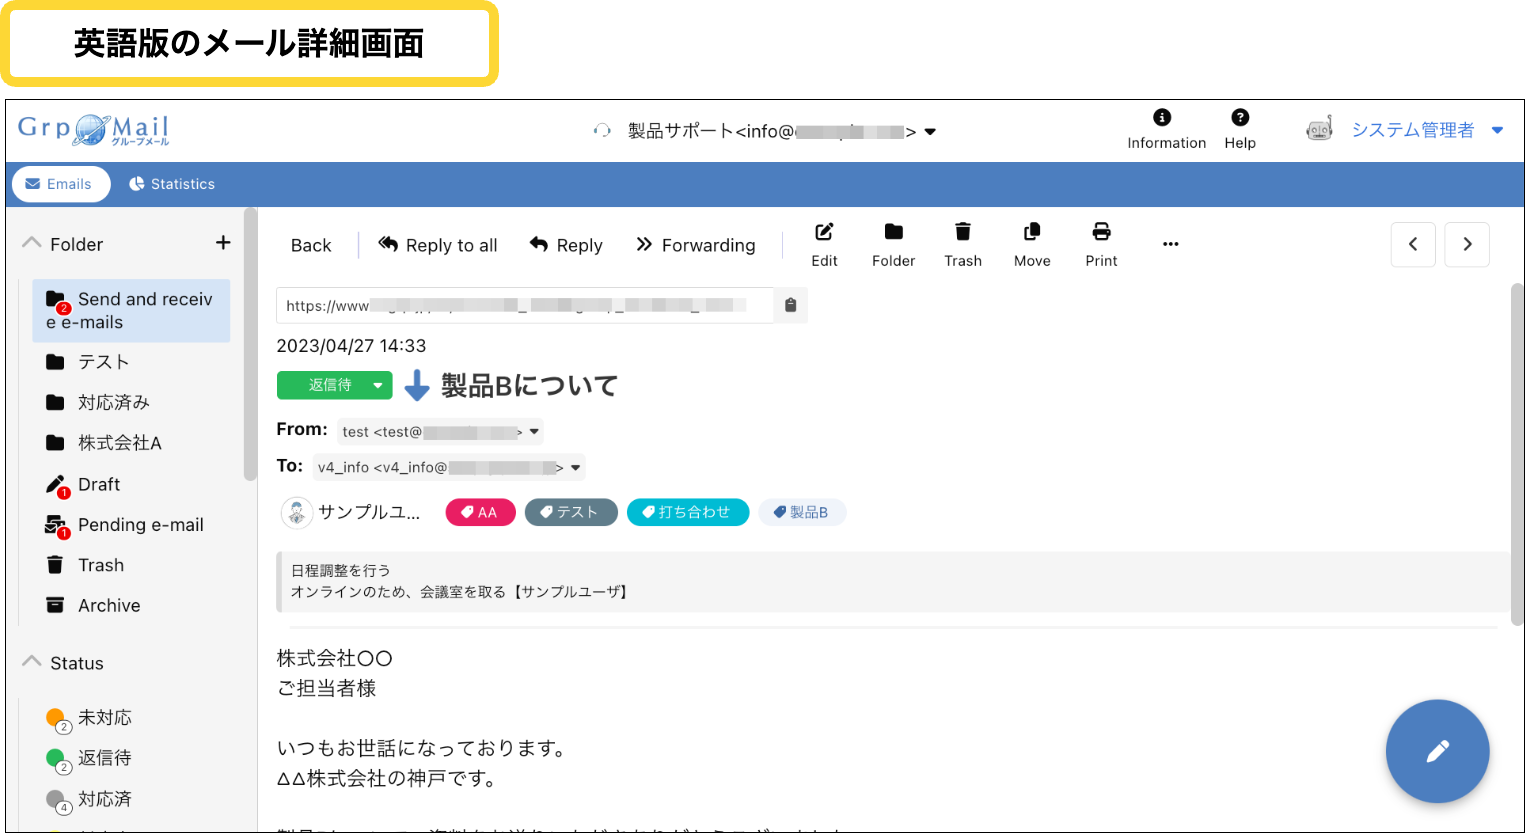The width and height of the screenshot is (1525, 833).
Task: Click the Move toolbar icon
Action: [x=1032, y=232]
